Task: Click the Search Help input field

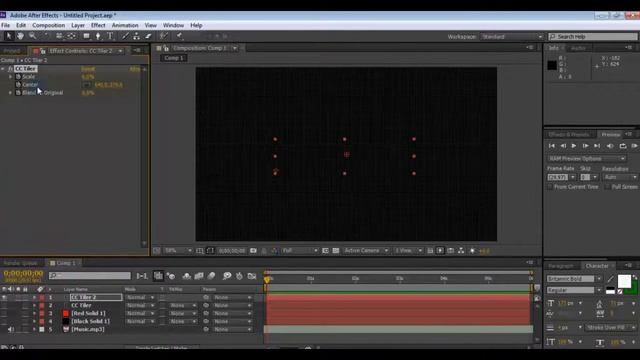Action: 593,37
